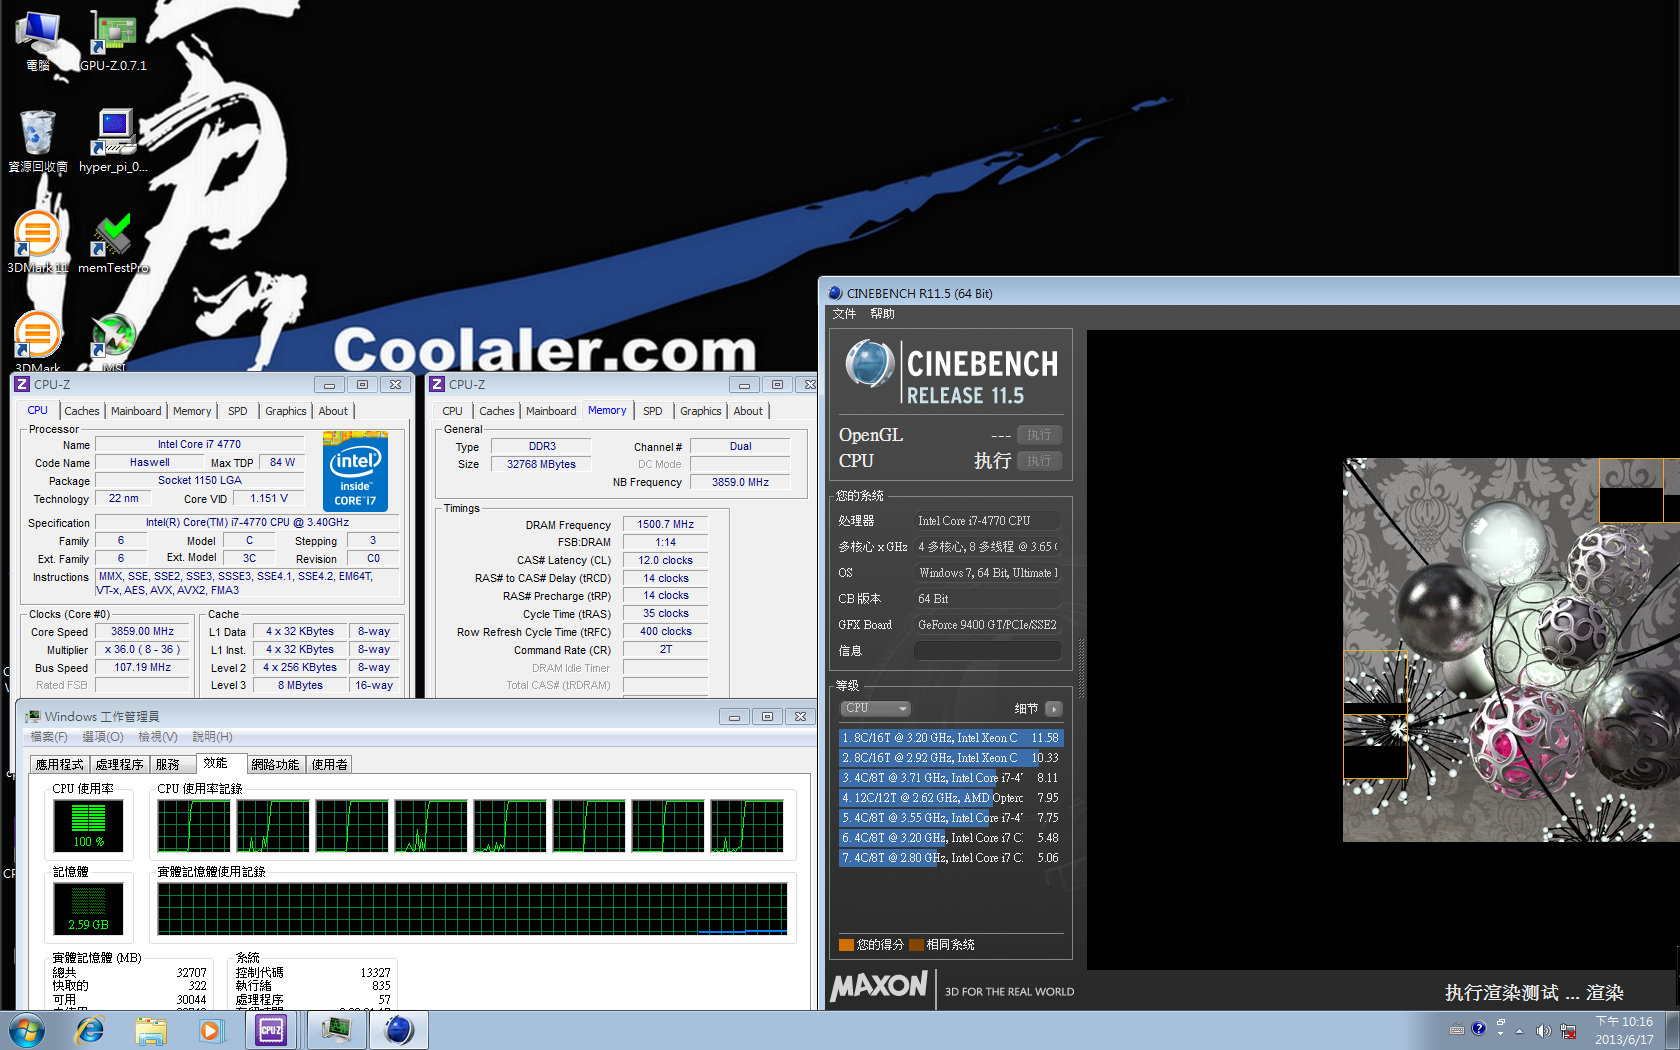
Task: Open the 帮助 menu in CINEBENCH
Action: [883, 314]
